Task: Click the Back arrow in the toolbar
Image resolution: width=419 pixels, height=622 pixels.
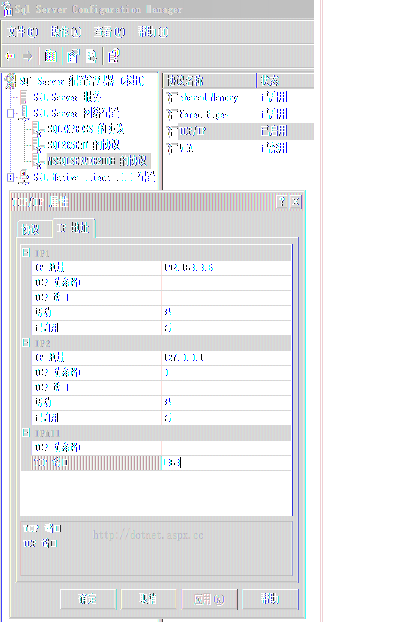Action: coord(11,56)
